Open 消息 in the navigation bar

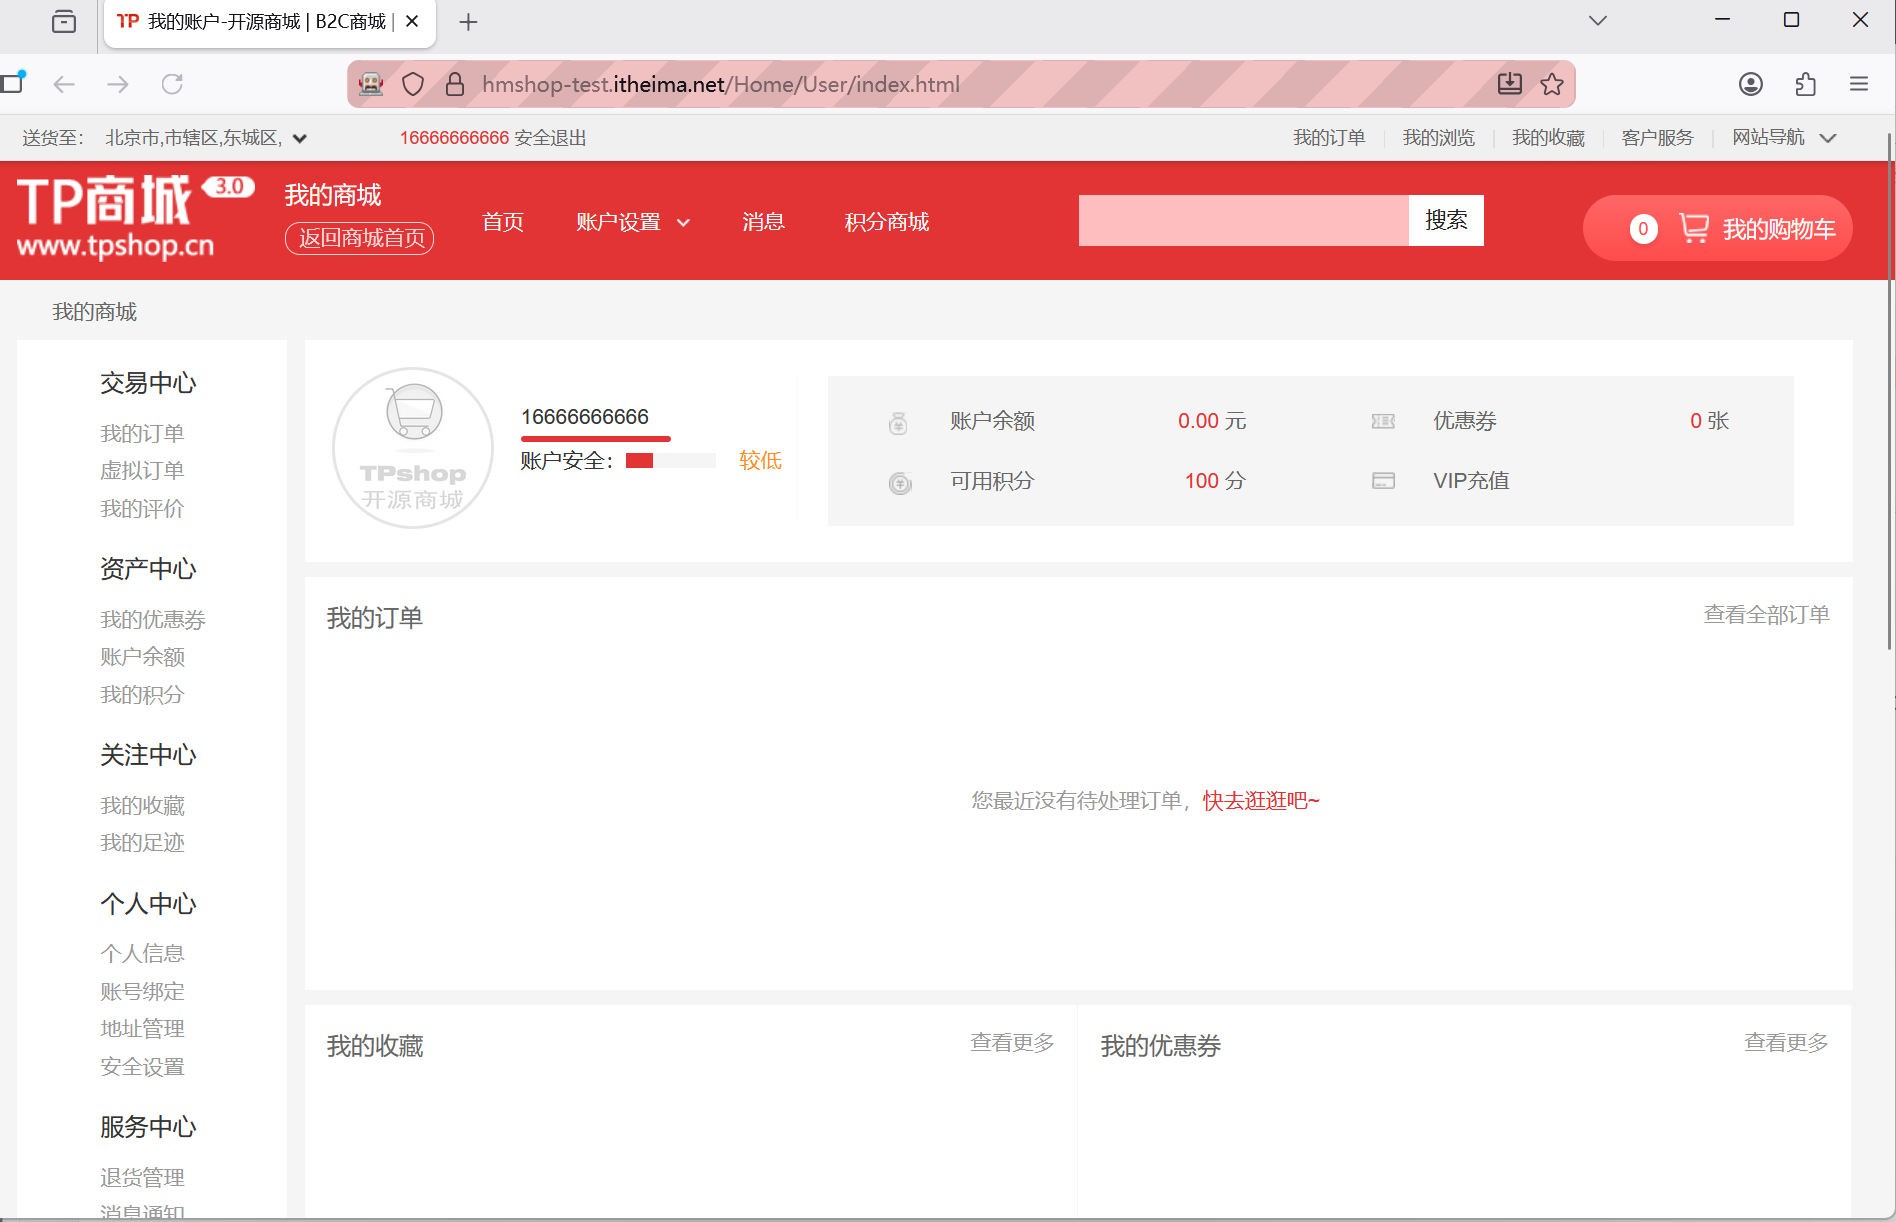tap(763, 222)
